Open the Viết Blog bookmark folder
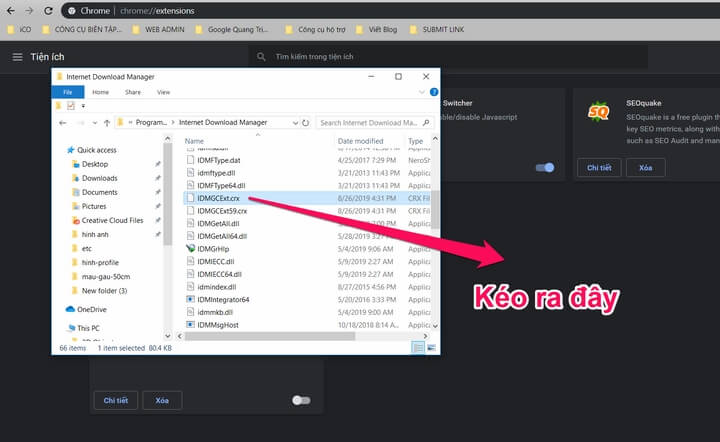The image size is (720, 442). [377, 29]
